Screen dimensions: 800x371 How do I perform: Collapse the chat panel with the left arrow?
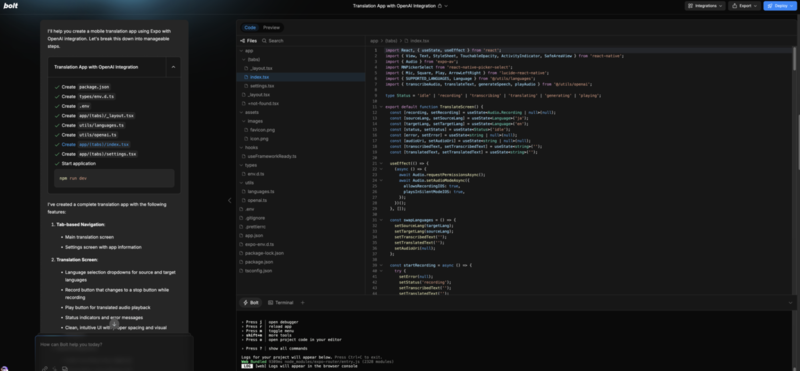tap(229, 201)
